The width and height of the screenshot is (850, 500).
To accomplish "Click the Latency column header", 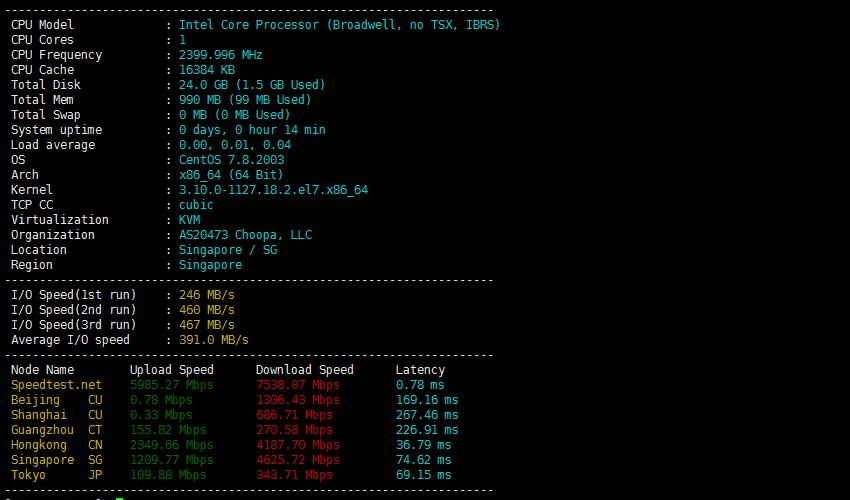I will 420,370.
